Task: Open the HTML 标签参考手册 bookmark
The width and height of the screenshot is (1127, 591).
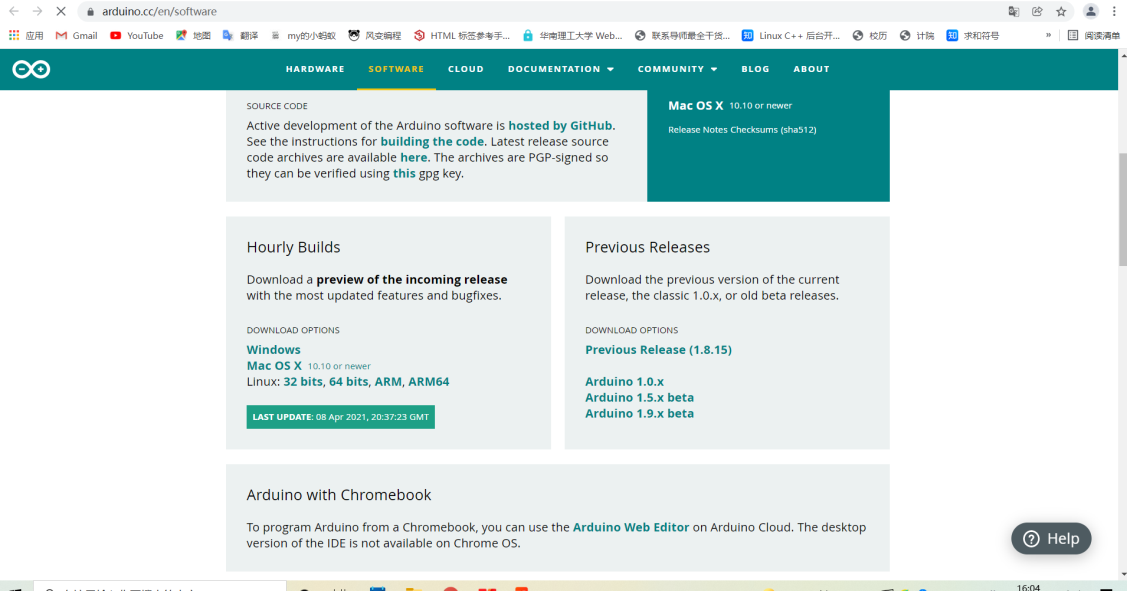Action: pyautogui.click(x=461, y=35)
